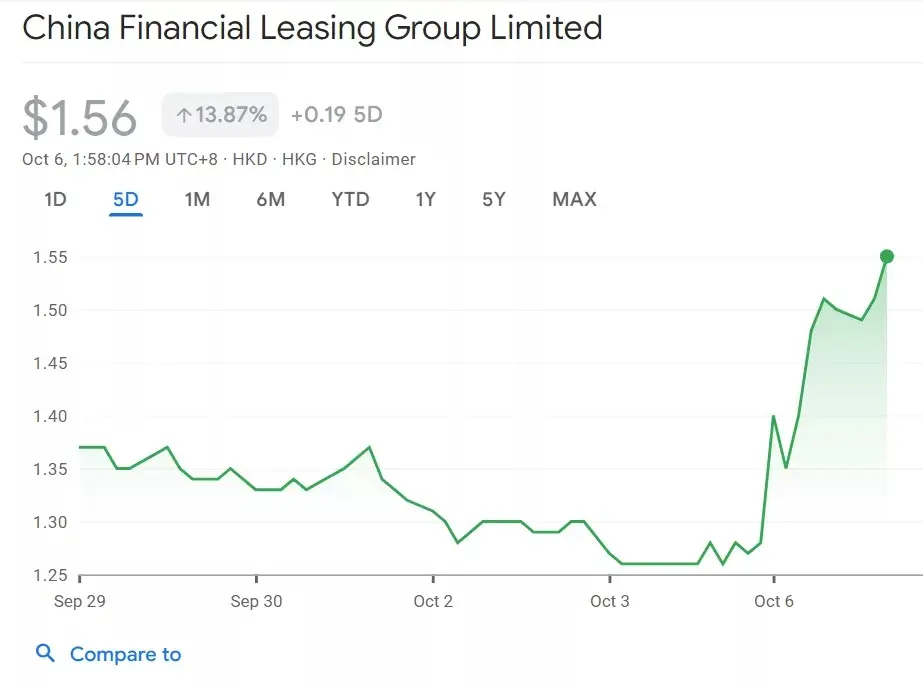The image size is (923, 683).
Task: Click the Sep 30 axis label
Action: [x=257, y=601]
